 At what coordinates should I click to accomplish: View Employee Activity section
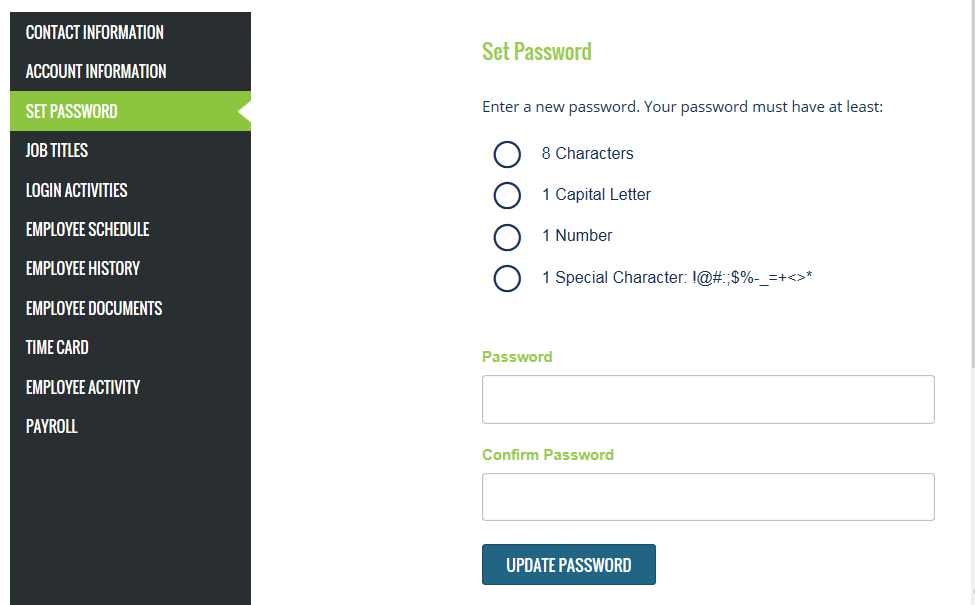[83, 387]
